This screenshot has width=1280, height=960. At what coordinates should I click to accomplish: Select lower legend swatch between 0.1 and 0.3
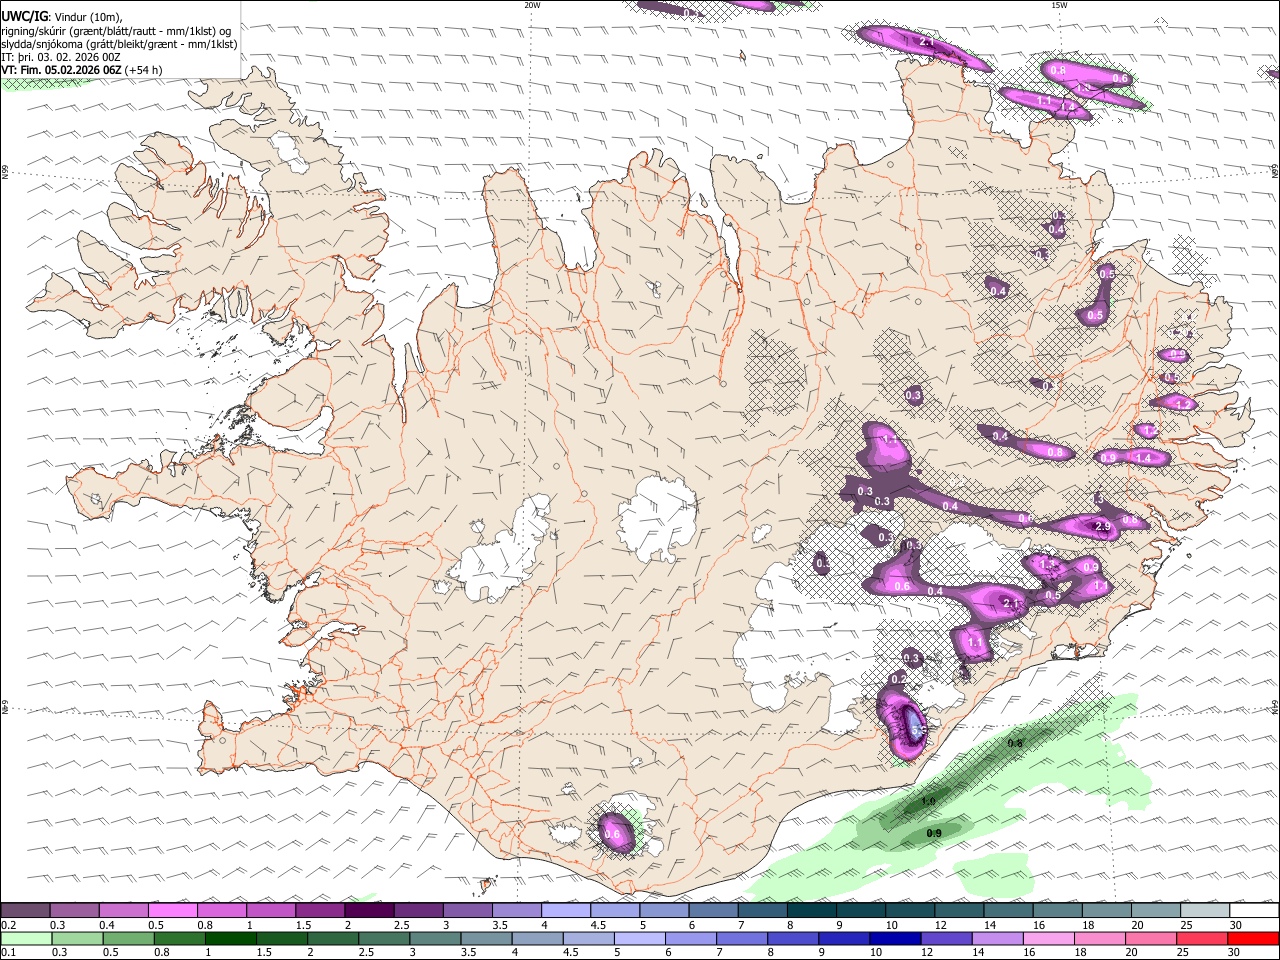[x=25, y=938]
